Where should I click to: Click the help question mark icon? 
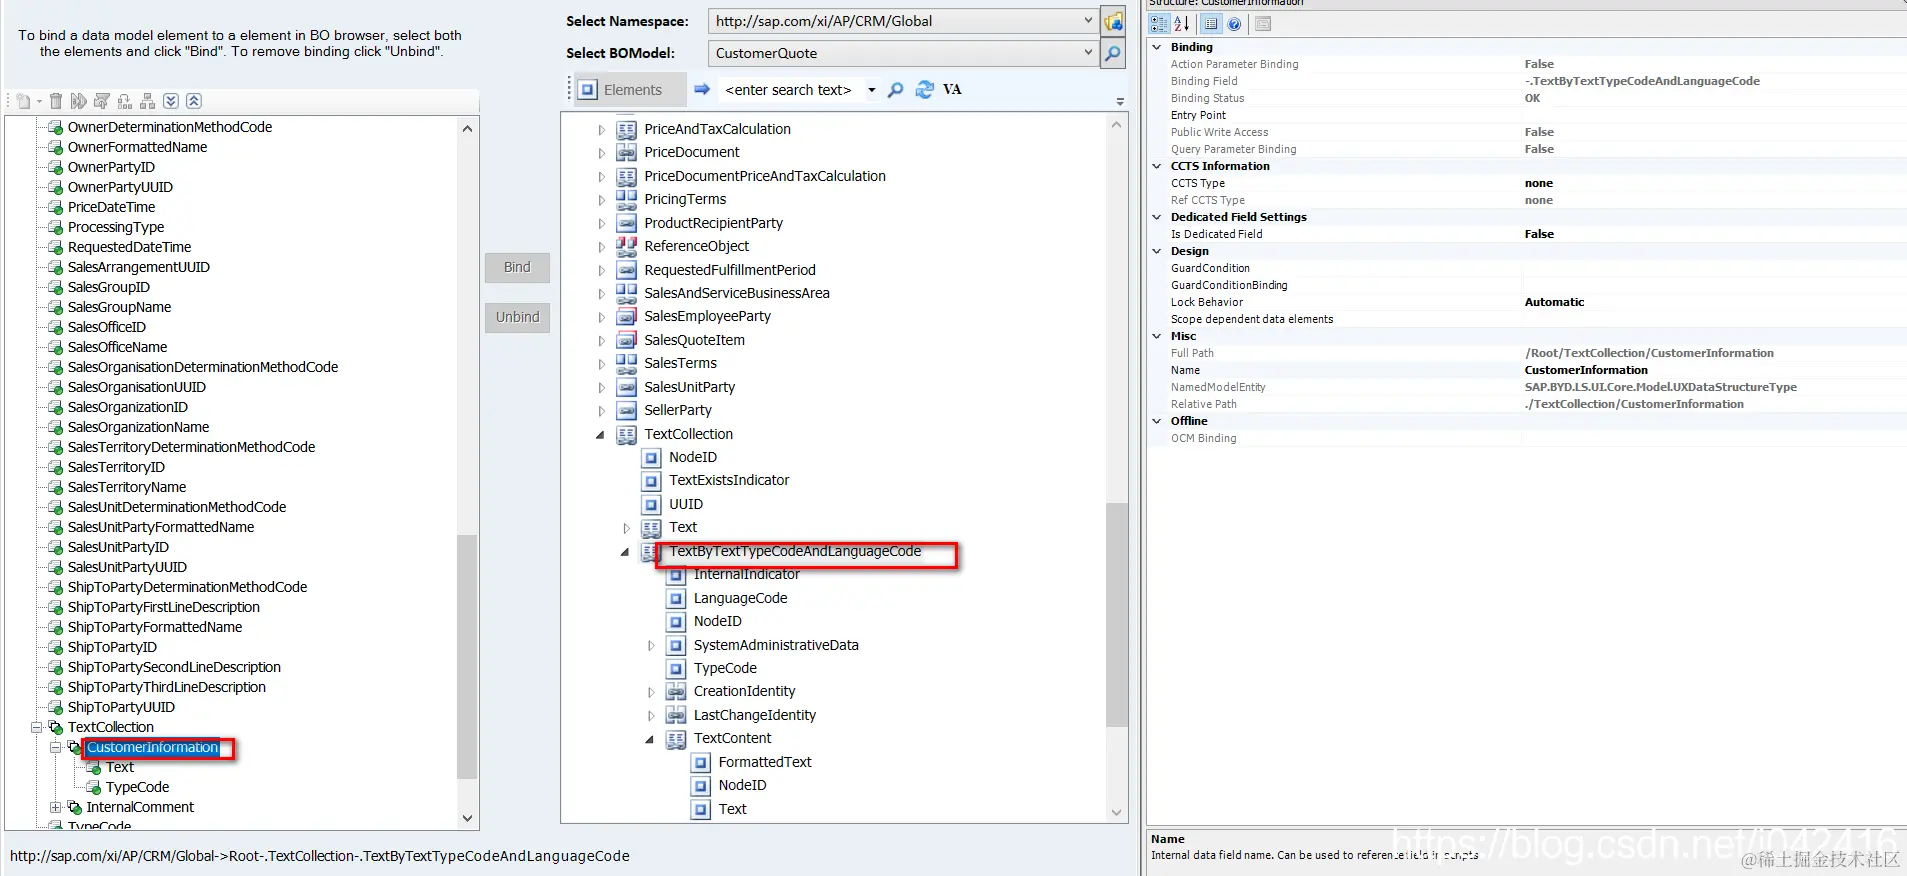point(1234,24)
